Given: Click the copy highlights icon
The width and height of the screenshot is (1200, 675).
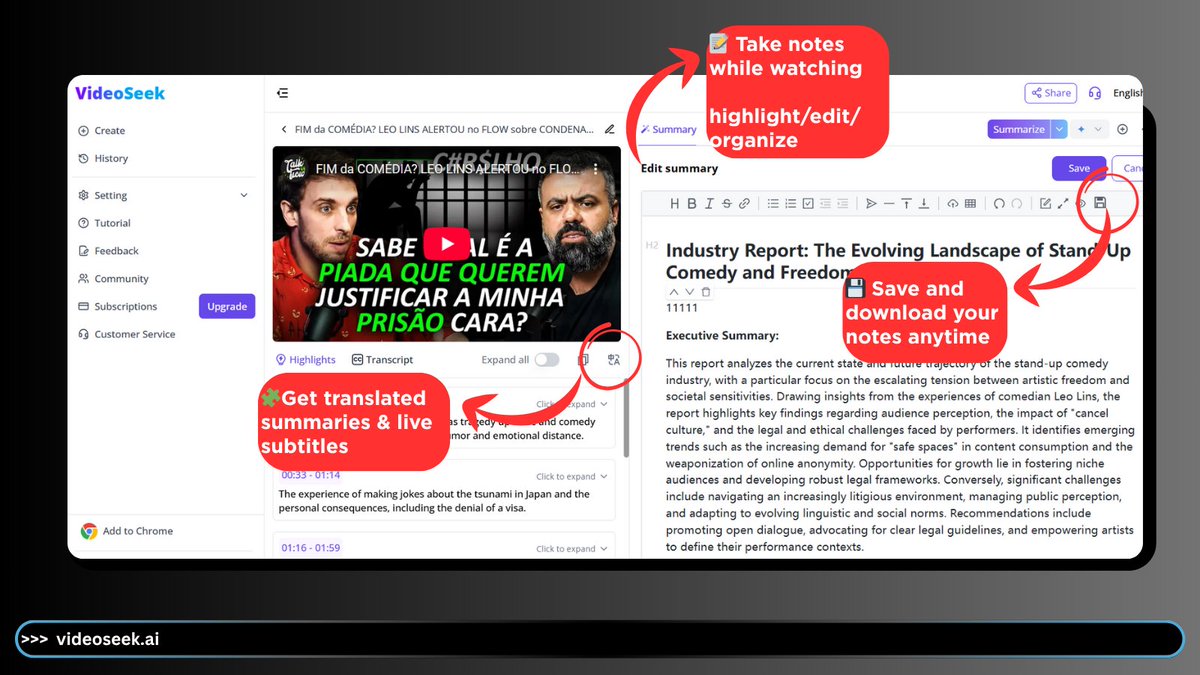Looking at the screenshot, I should (x=585, y=360).
